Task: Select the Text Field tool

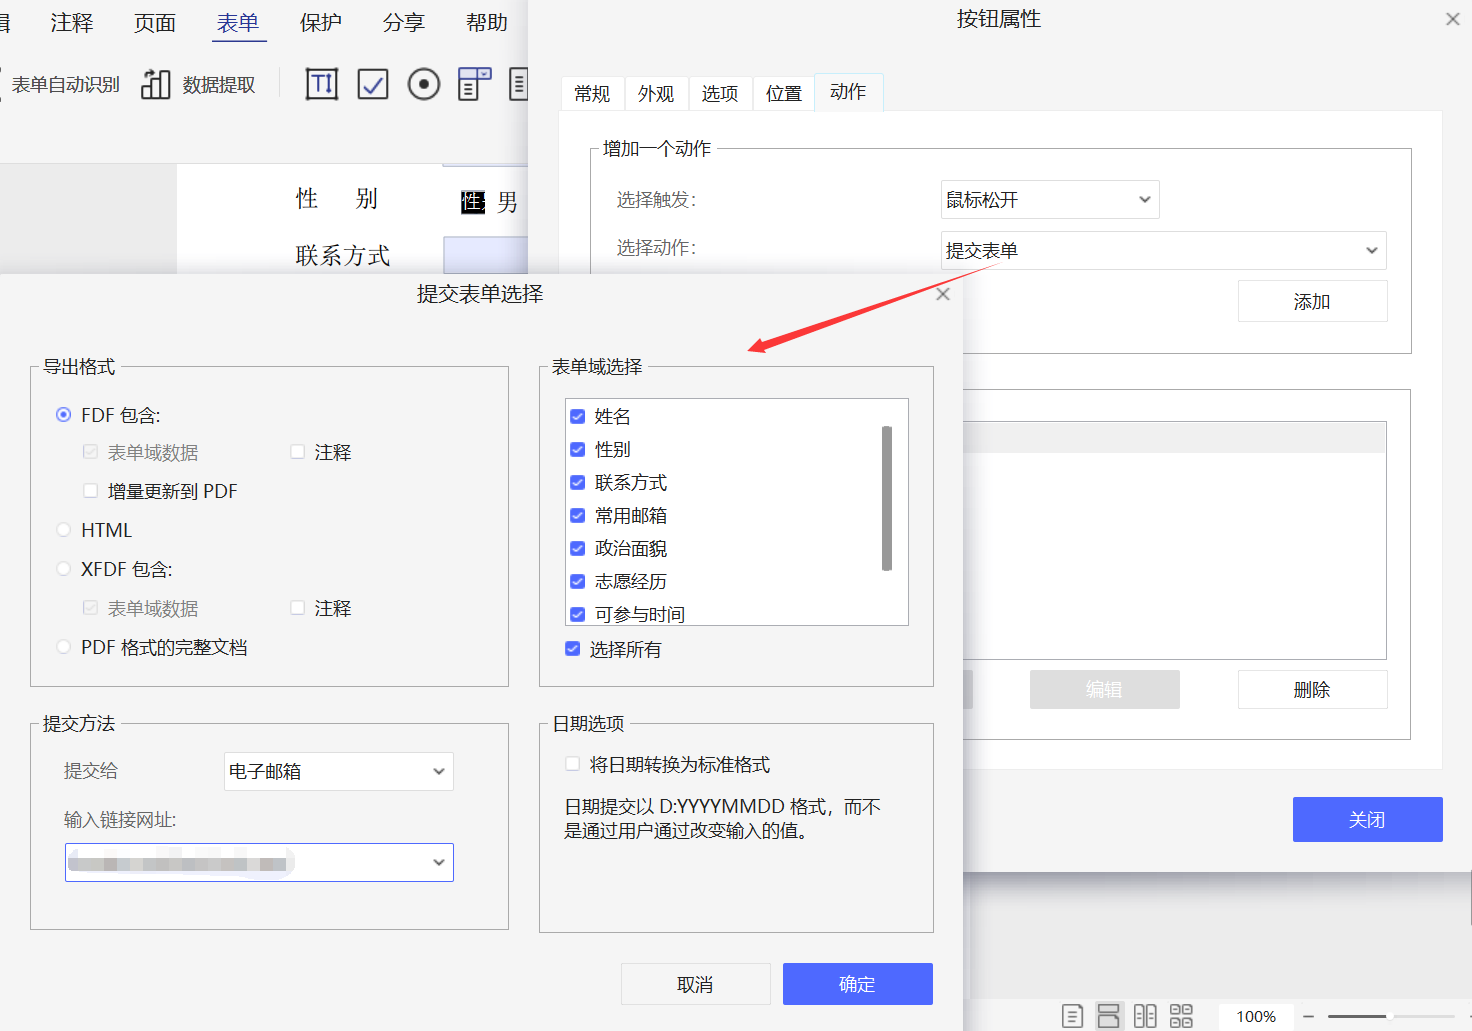Action: 321,84
